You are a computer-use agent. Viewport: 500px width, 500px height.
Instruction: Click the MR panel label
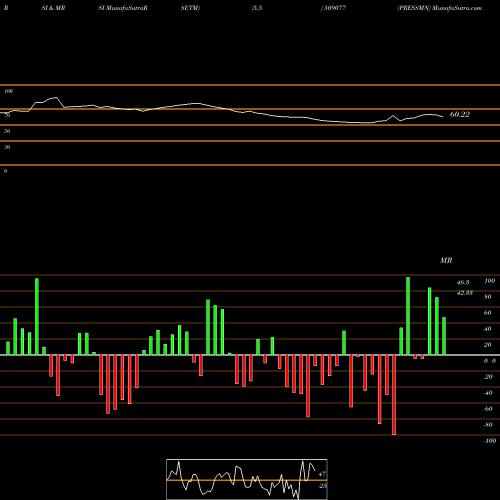coord(446,260)
